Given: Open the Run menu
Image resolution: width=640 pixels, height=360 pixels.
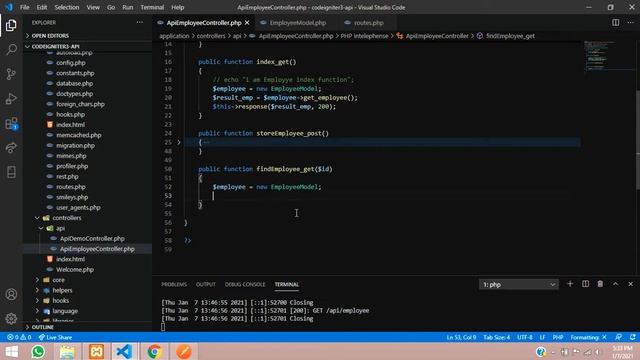Looking at the screenshot, I should click(x=128, y=7).
